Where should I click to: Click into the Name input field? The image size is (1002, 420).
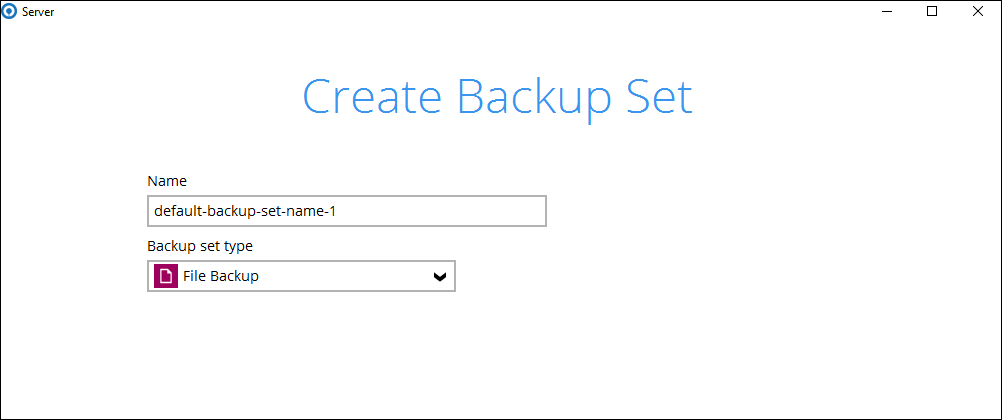(x=346, y=211)
